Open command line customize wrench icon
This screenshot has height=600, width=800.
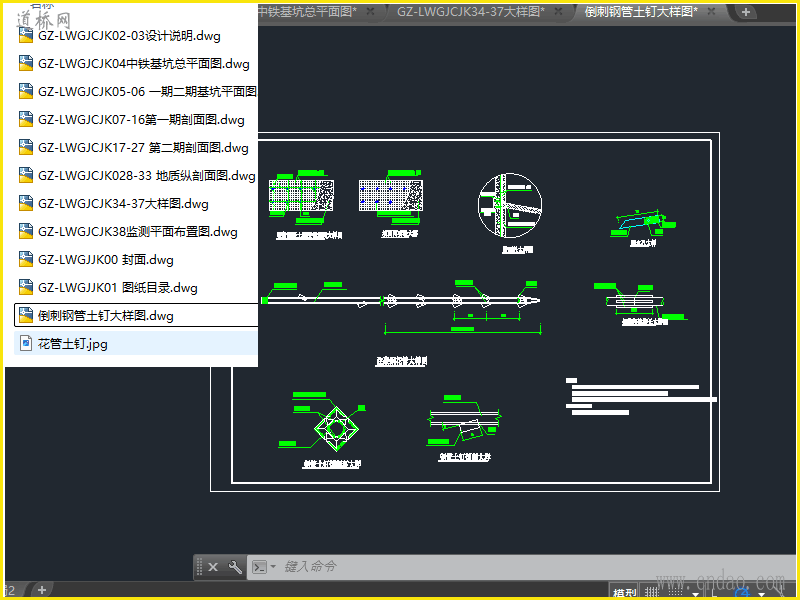pos(235,567)
